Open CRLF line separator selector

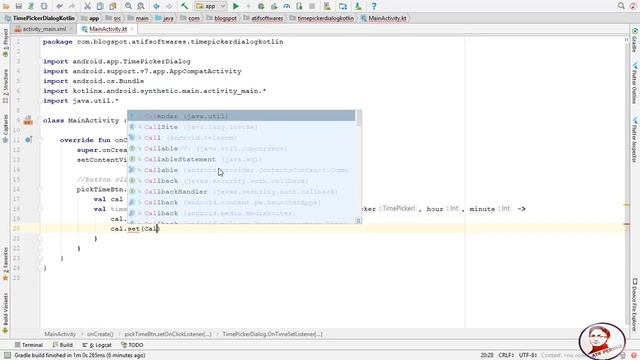click(x=506, y=355)
